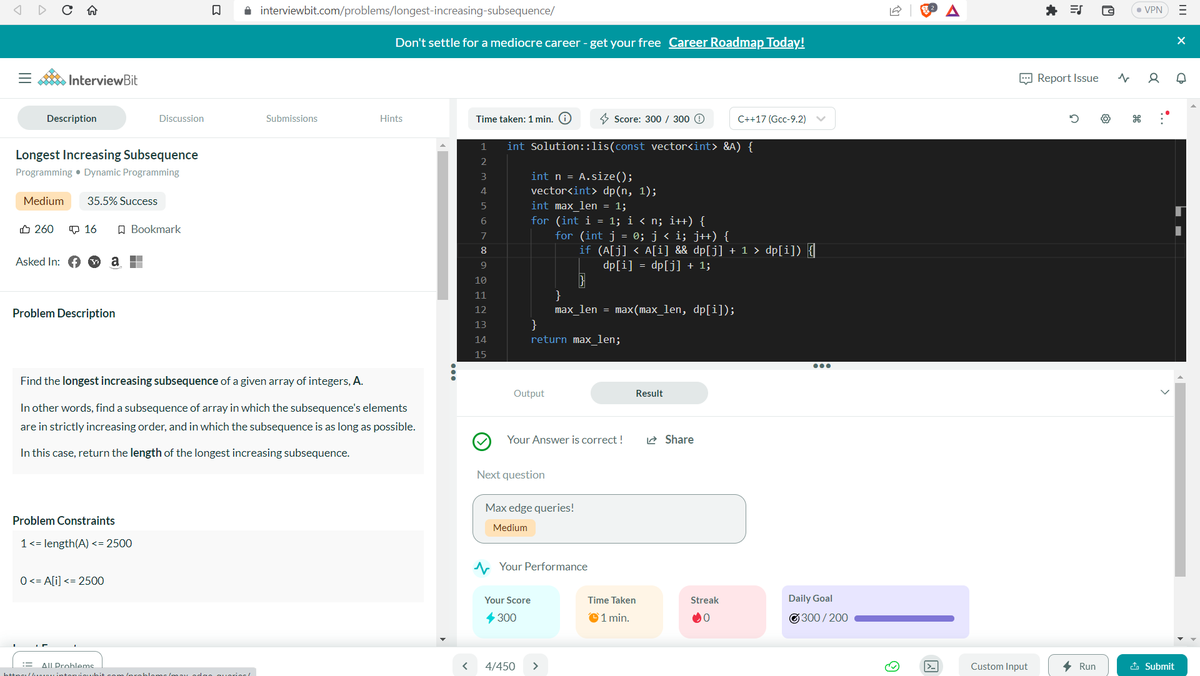This screenshot has height=676, width=1200.
Task: Go to the InterviewBit home logo
Action: coord(88,80)
